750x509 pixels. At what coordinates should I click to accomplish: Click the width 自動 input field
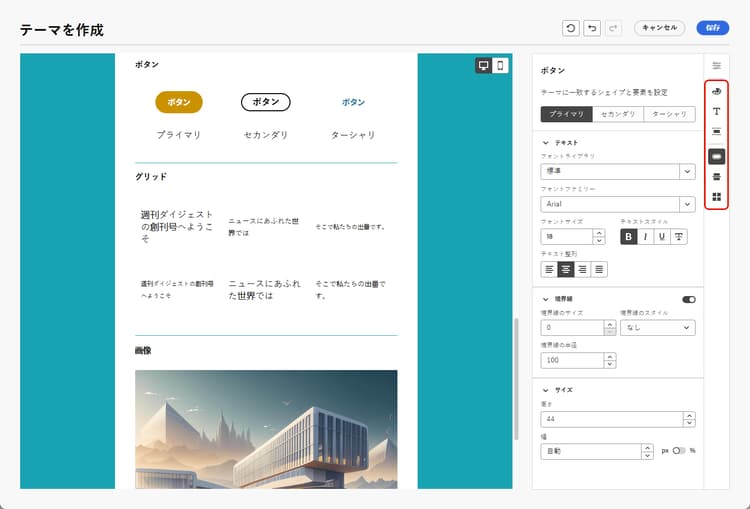tap(591, 452)
